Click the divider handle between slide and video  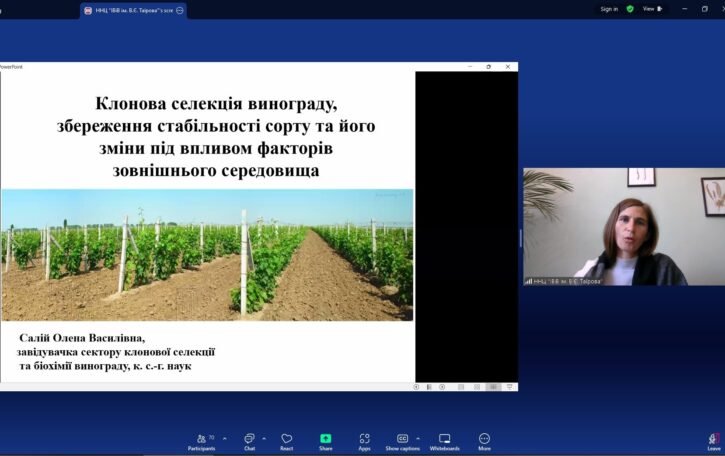(520, 238)
